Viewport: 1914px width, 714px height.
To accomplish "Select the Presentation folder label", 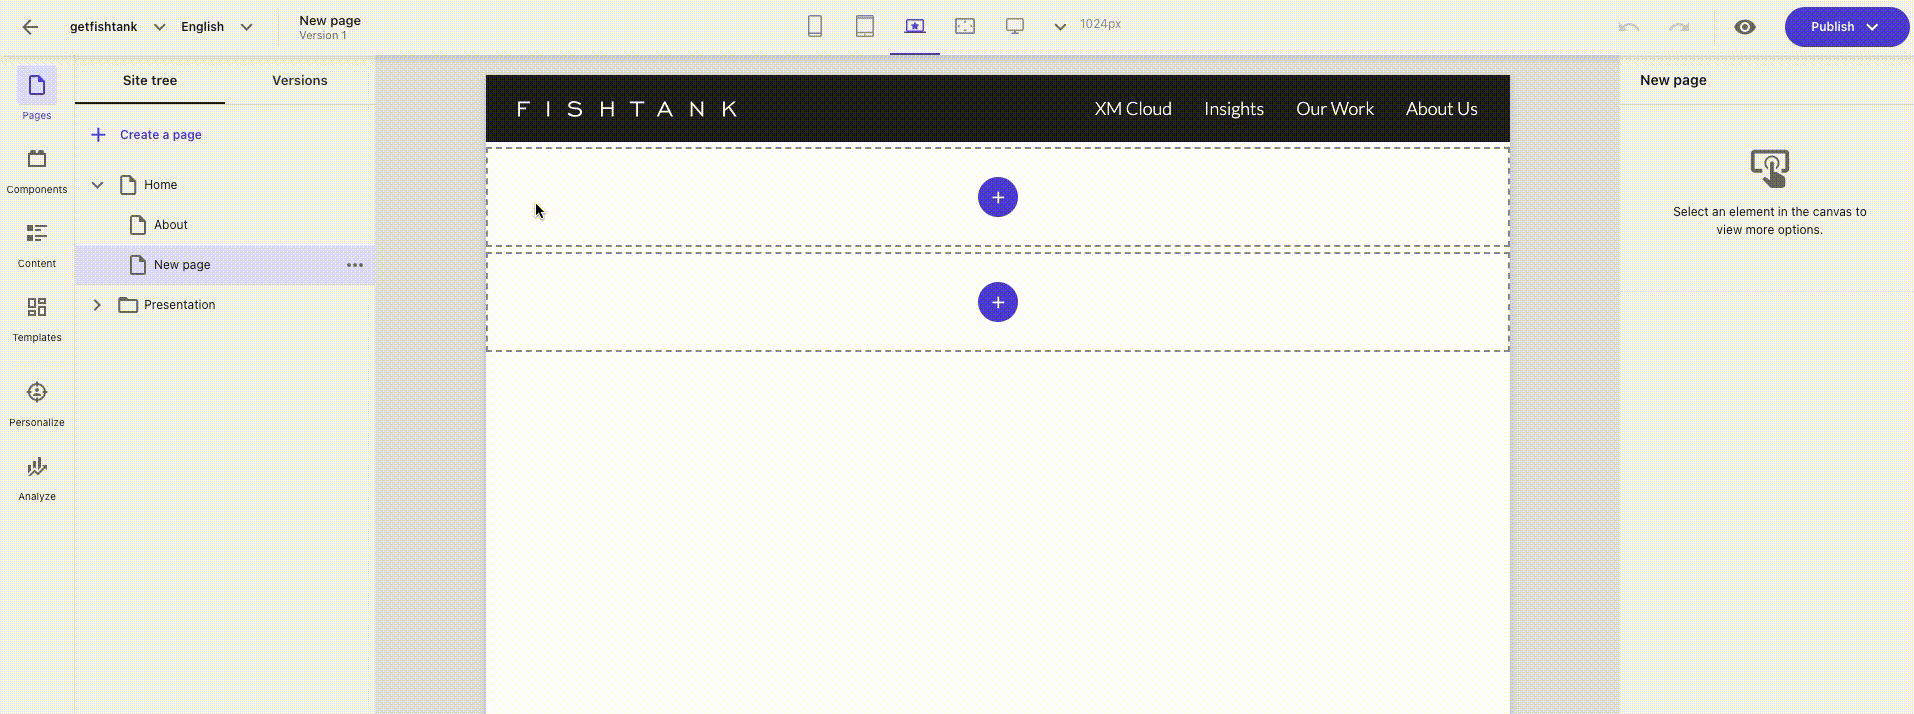I will (x=179, y=305).
